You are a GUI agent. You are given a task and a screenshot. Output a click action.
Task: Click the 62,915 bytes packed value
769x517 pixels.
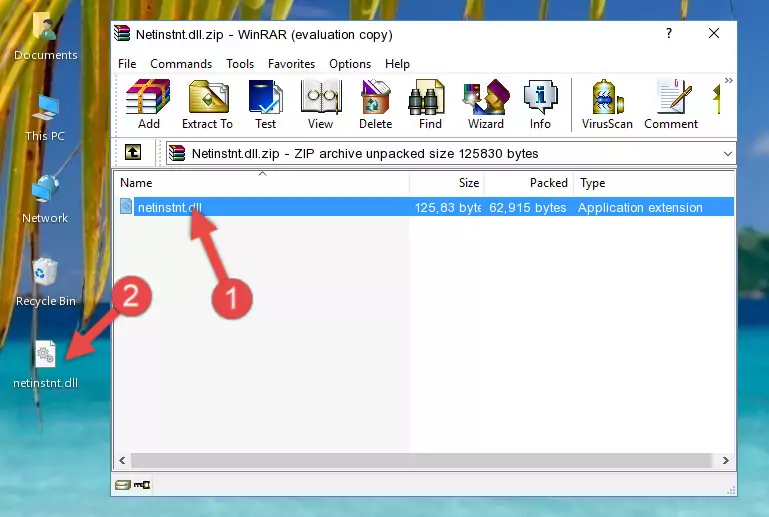(527, 207)
